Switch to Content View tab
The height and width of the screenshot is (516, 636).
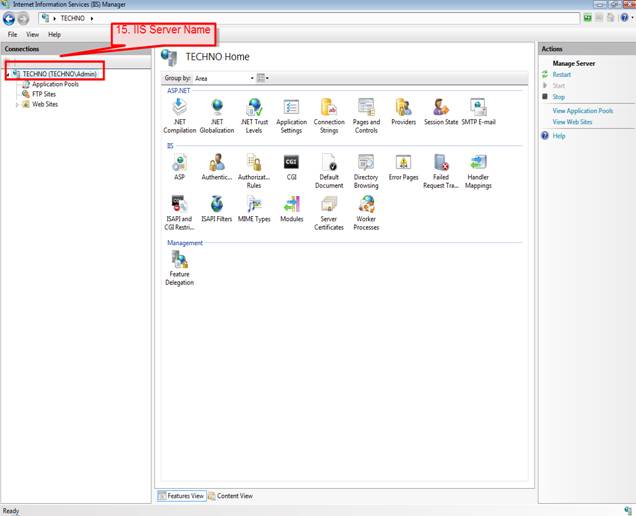pos(230,496)
